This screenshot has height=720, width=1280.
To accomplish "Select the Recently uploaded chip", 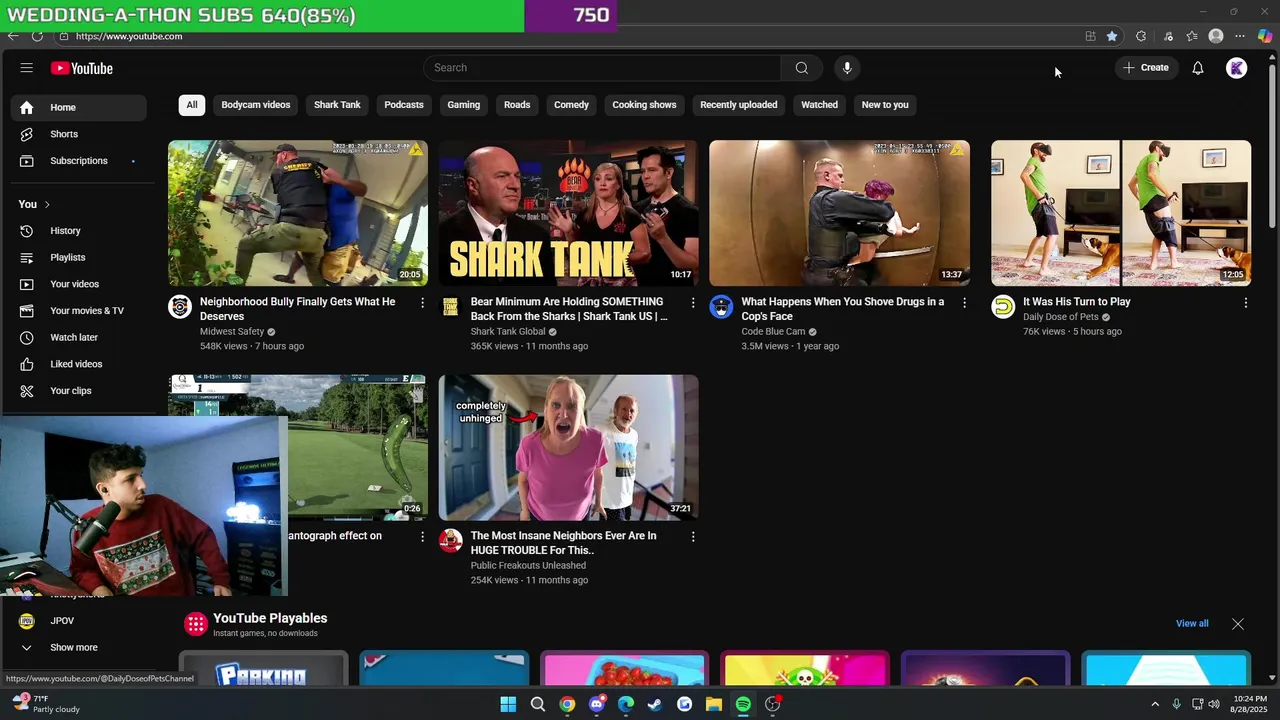I will (x=739, y=105).
